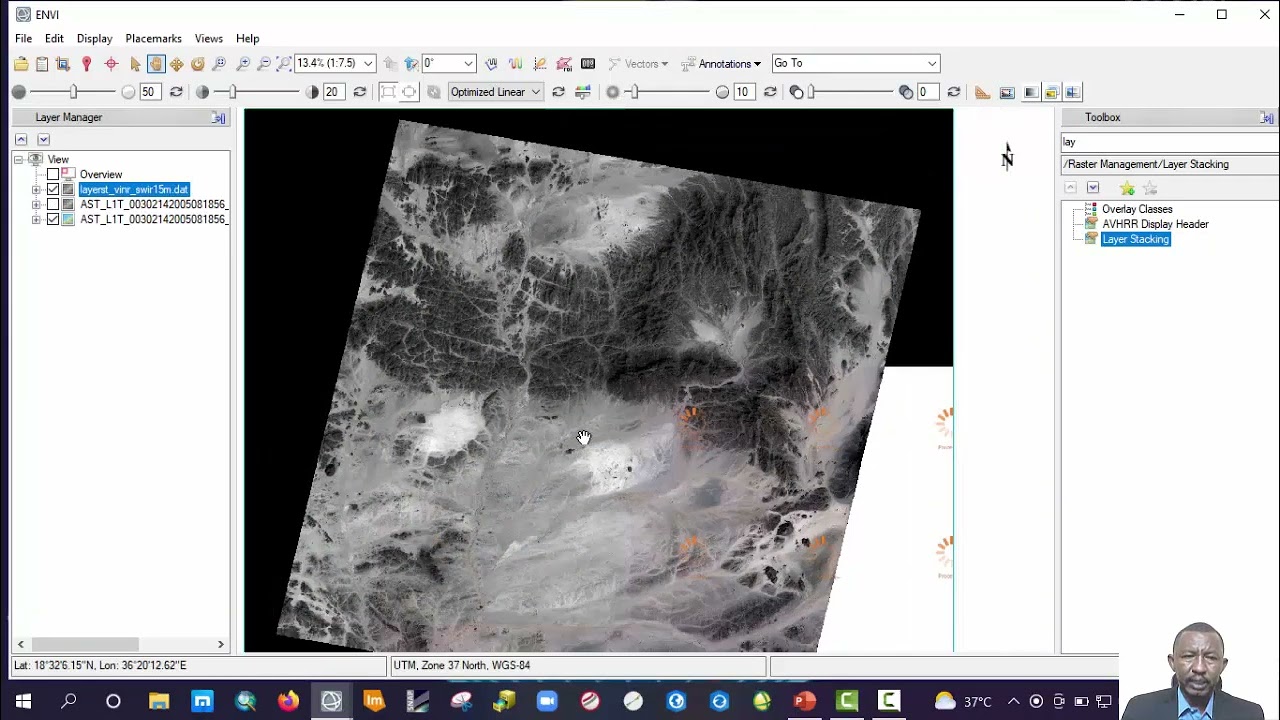
Task: Open the Spectral Profile tool
Action: point(515,64)
